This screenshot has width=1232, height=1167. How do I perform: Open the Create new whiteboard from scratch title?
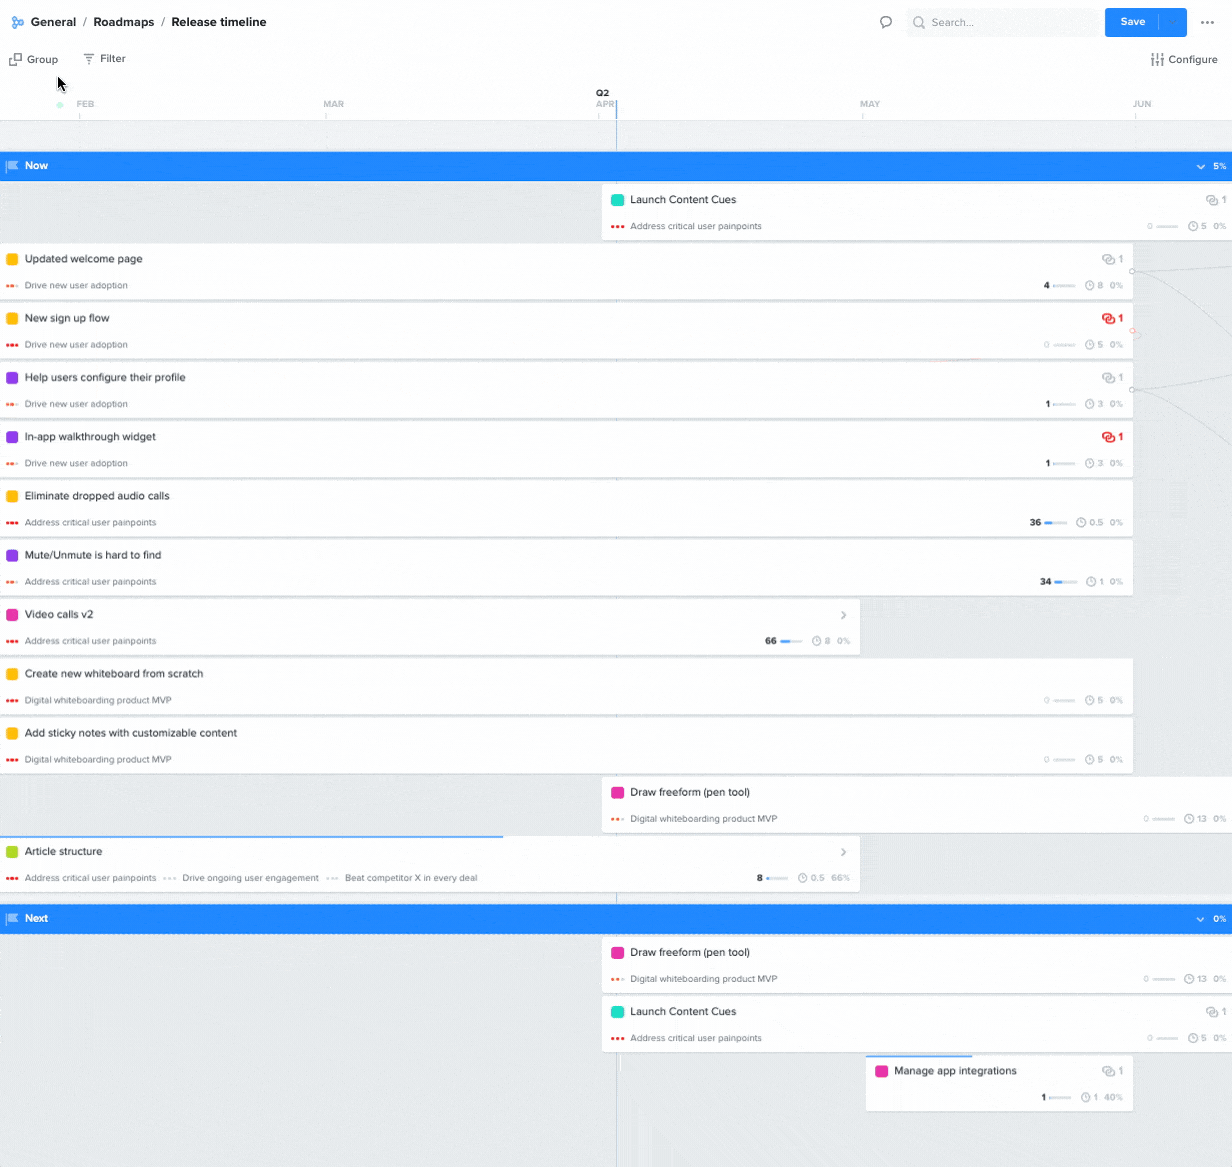pyautogui.click(x=114, y=674)
